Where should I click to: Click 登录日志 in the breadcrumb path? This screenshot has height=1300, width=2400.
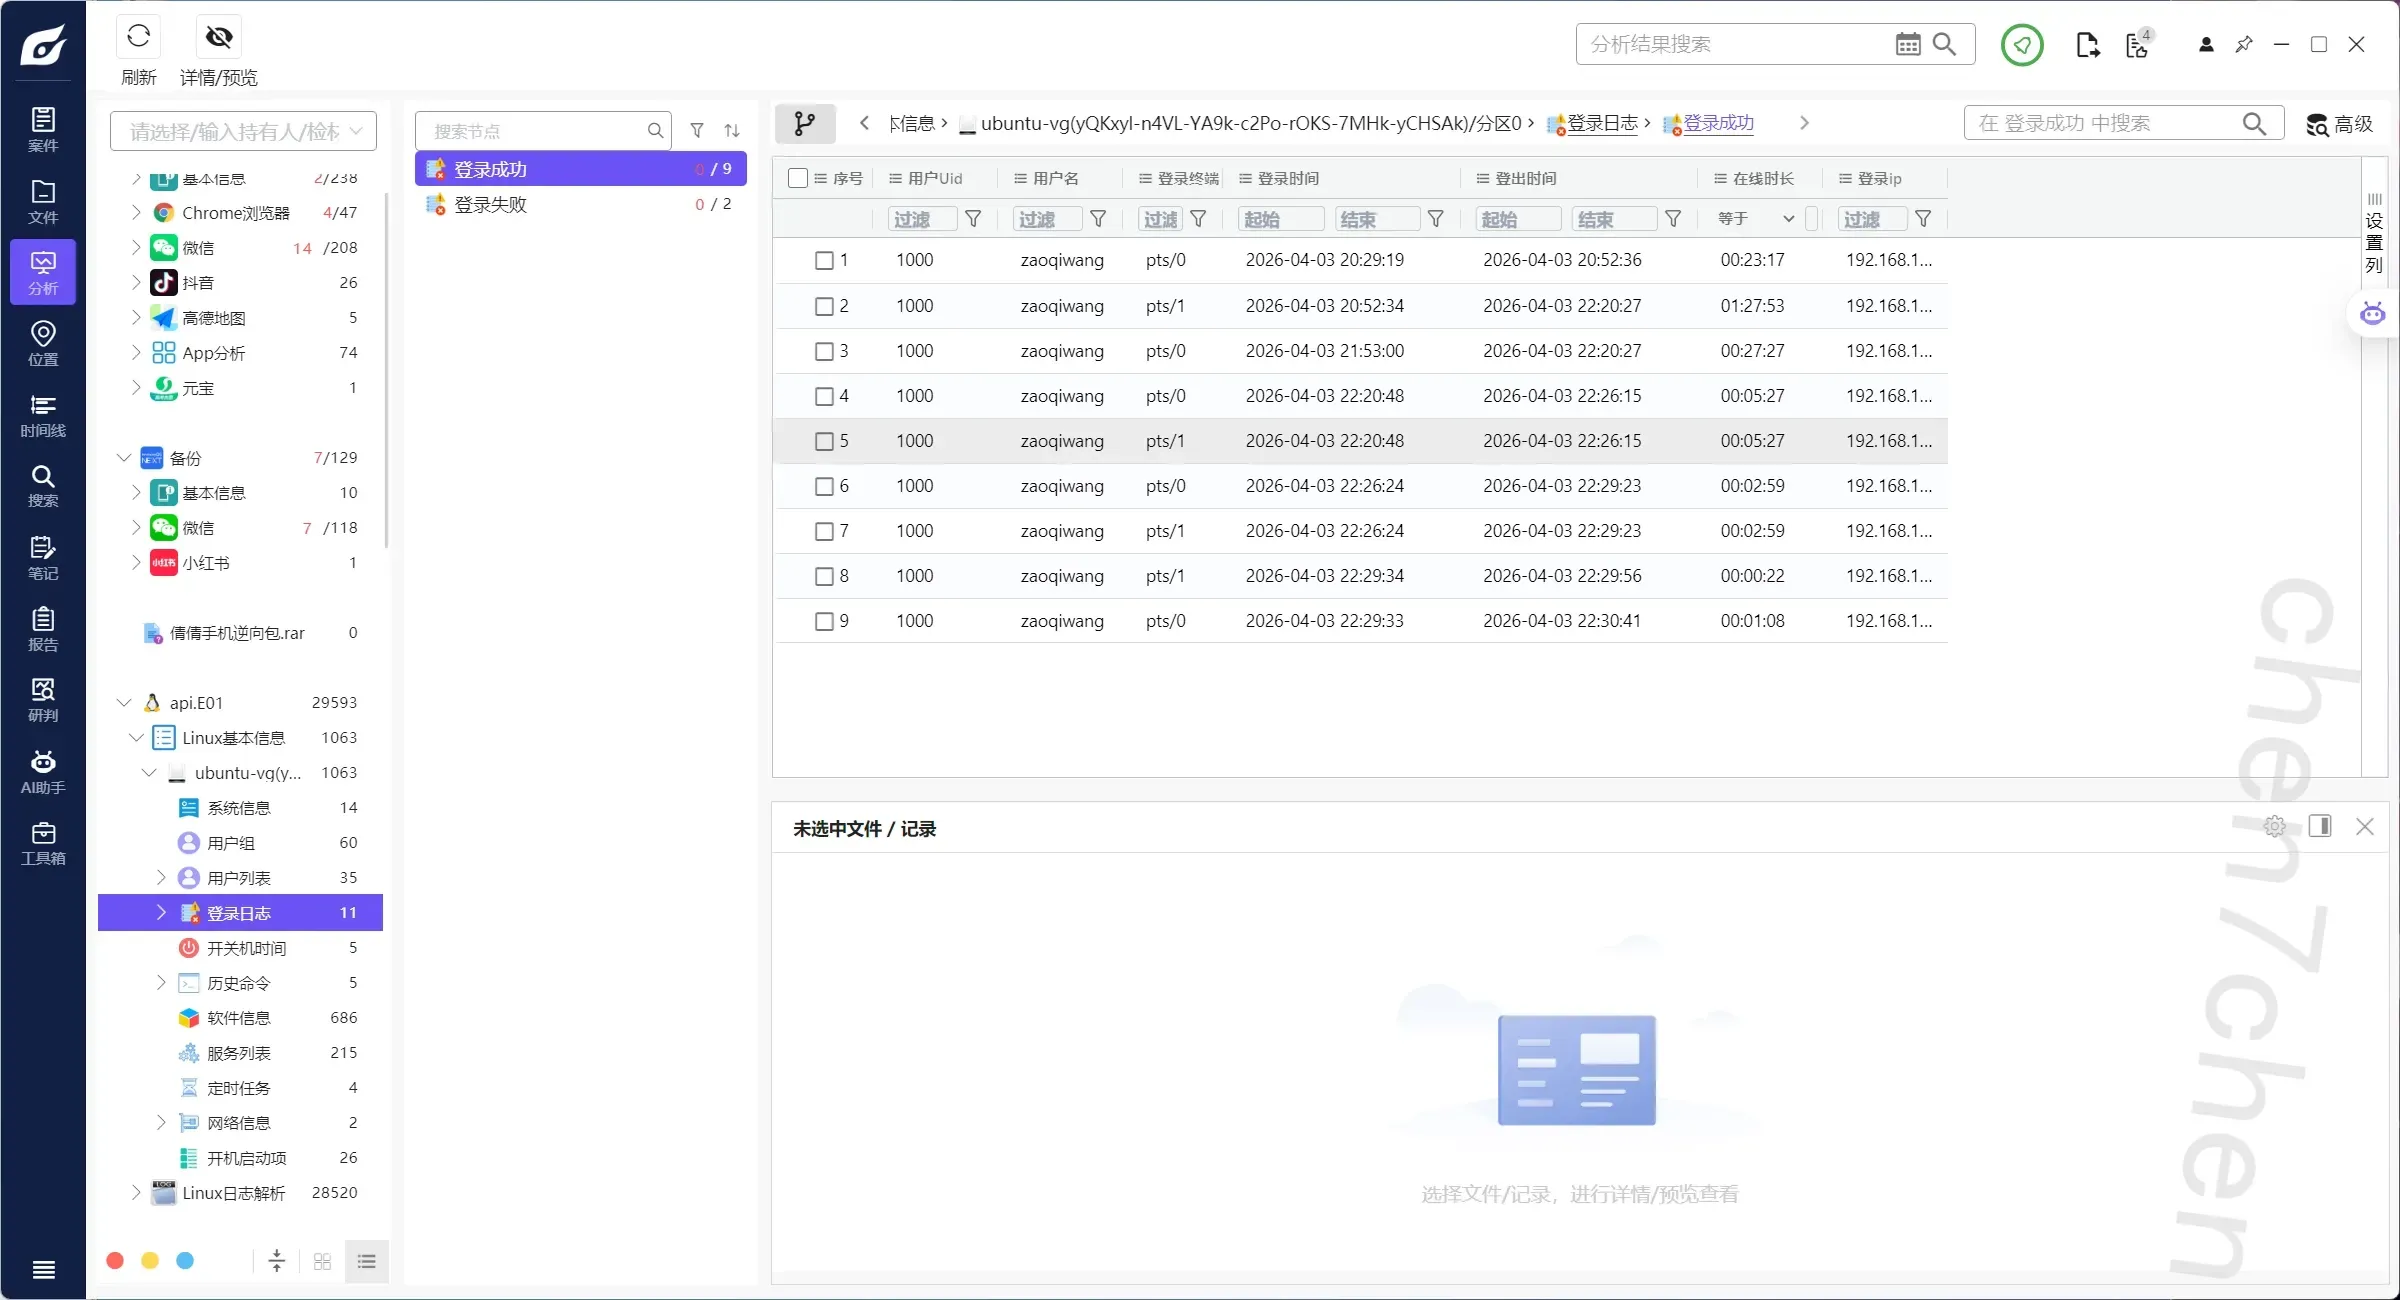(x=1601, y=123)
